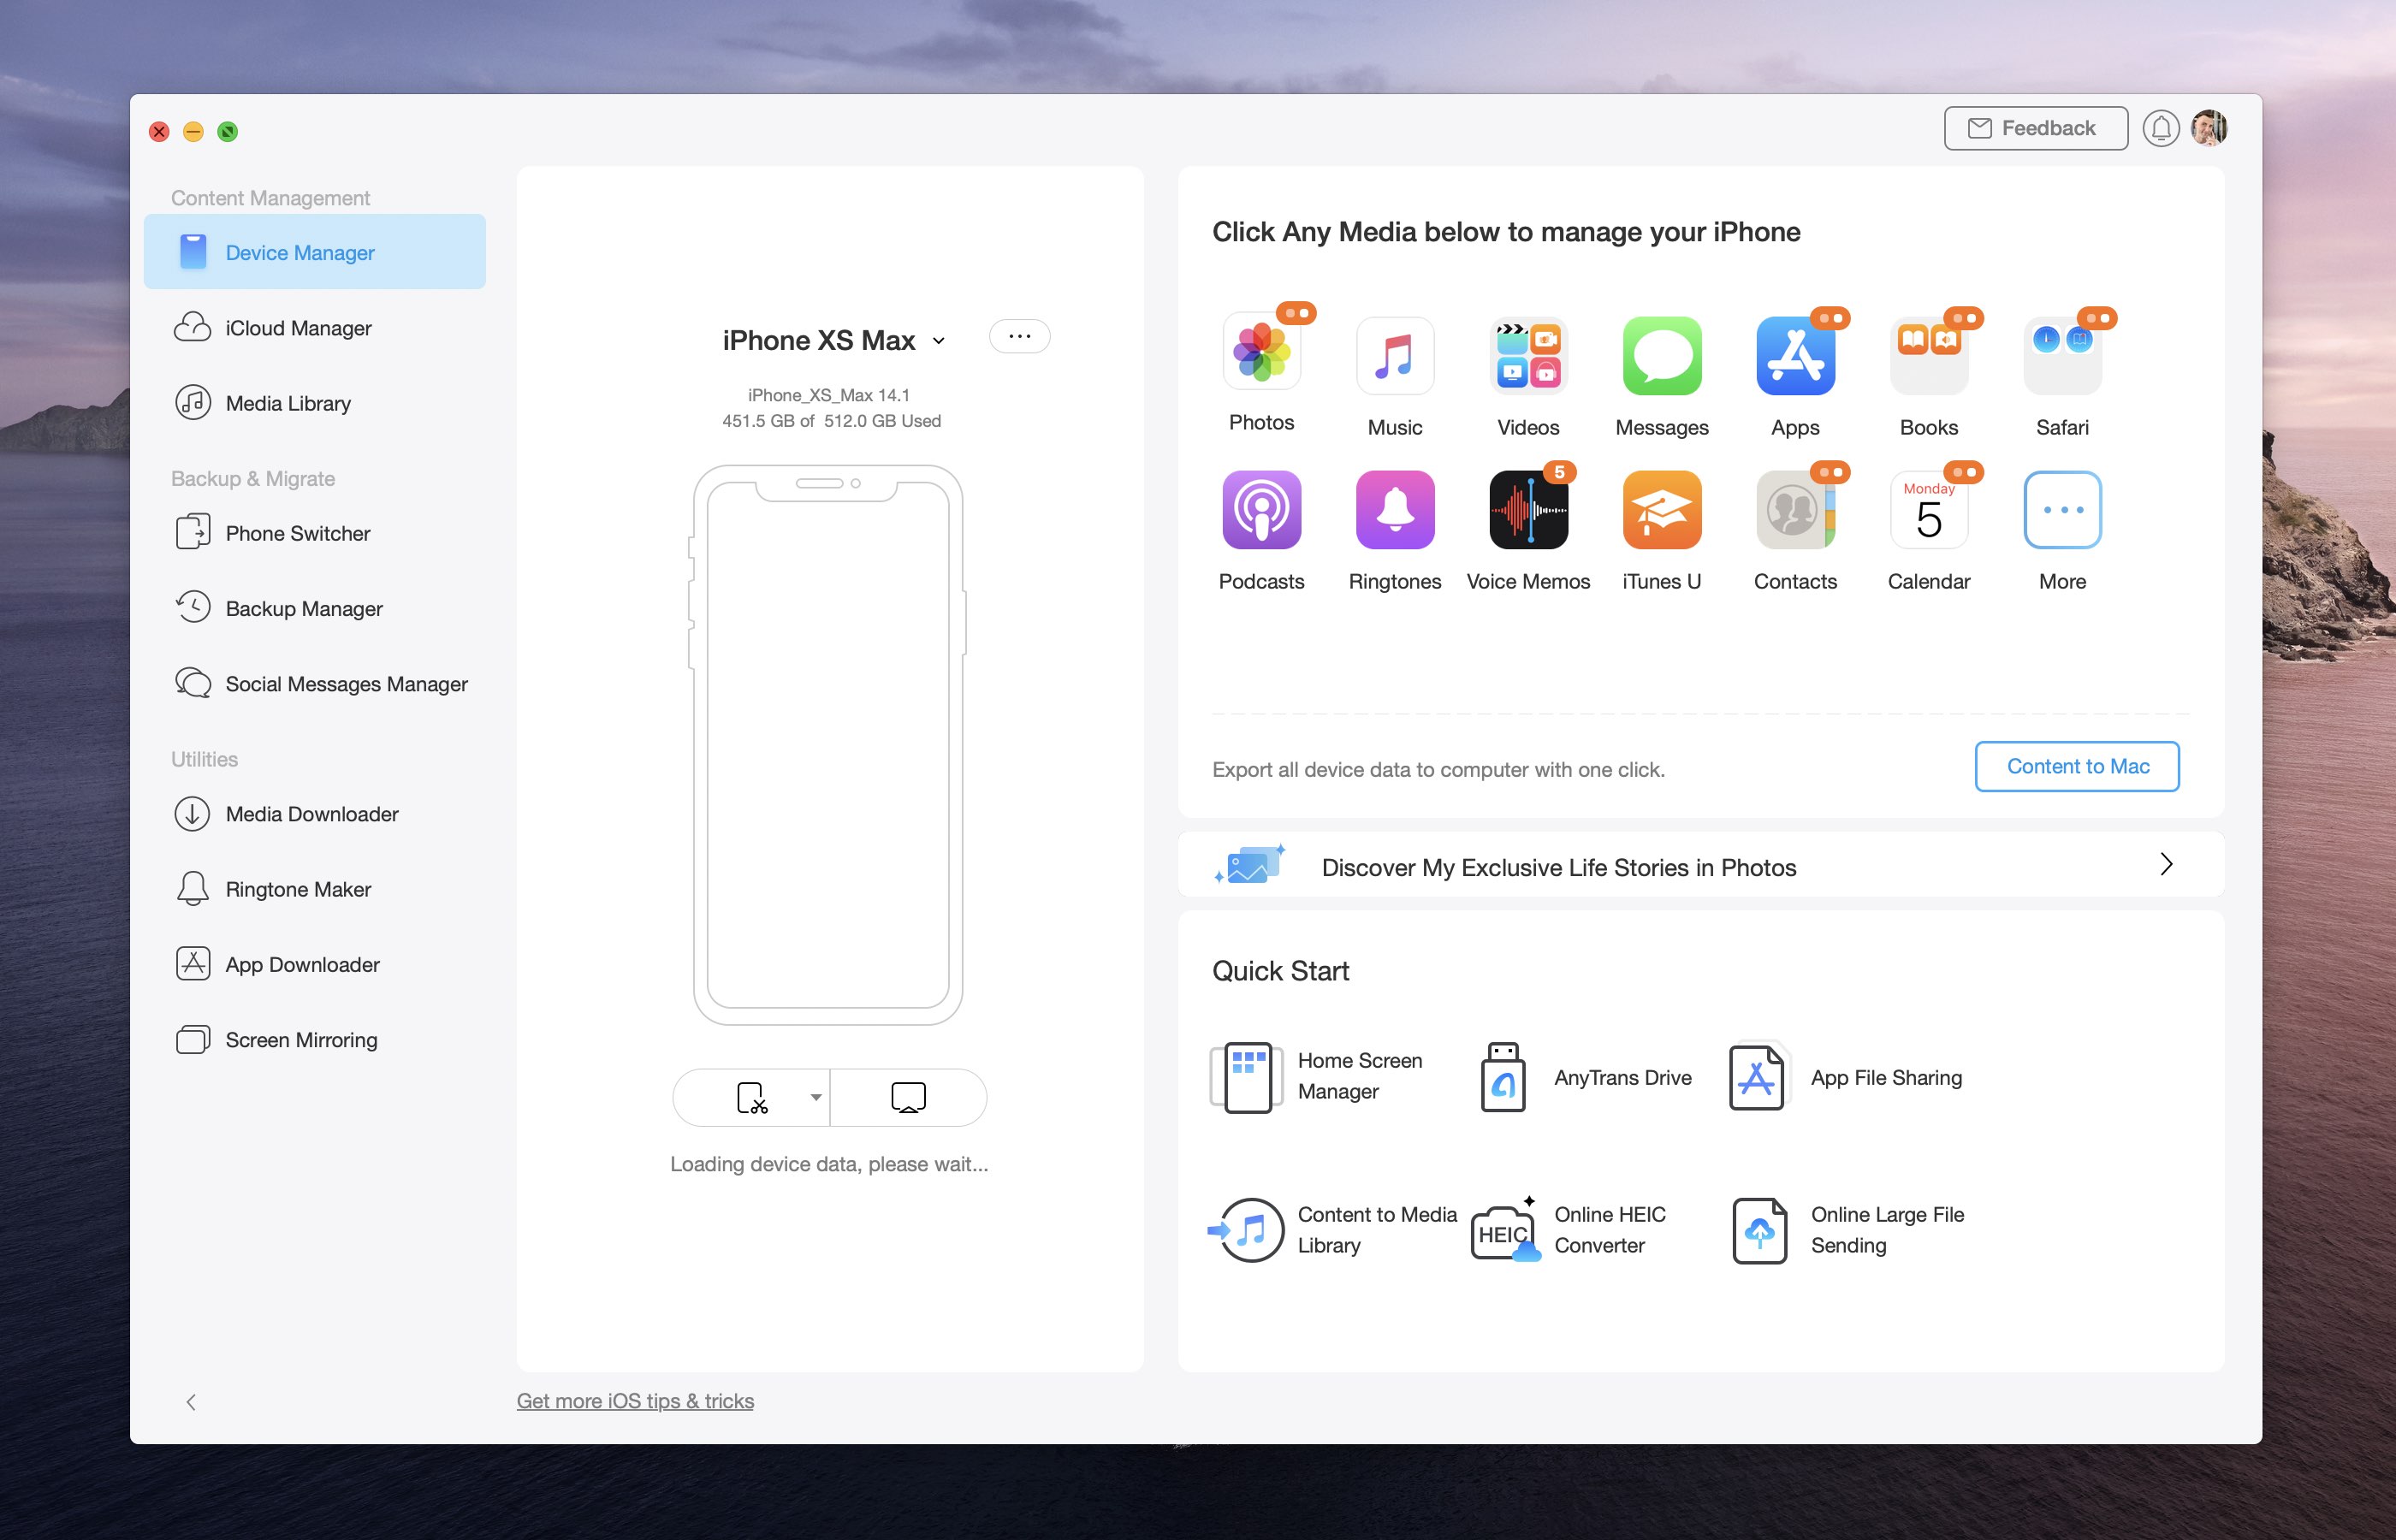2396x1540 pixels.
Task: Open the Videos media category
Action: point(1528,355)
